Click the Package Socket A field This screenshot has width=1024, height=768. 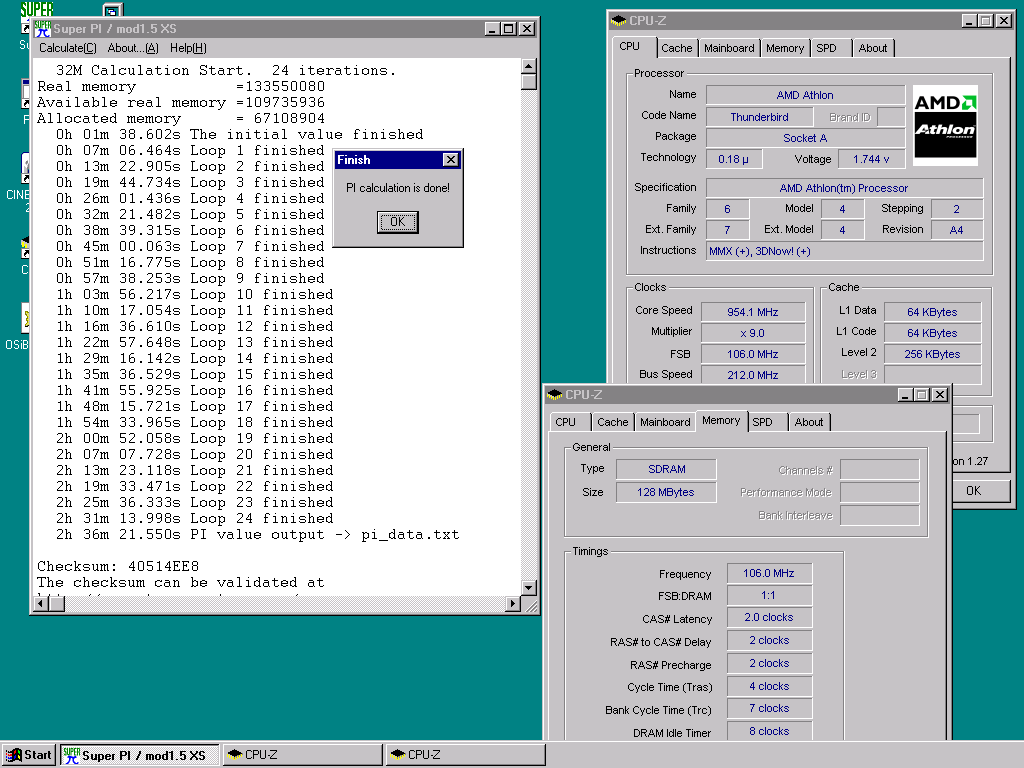click(x=805, y=138)
